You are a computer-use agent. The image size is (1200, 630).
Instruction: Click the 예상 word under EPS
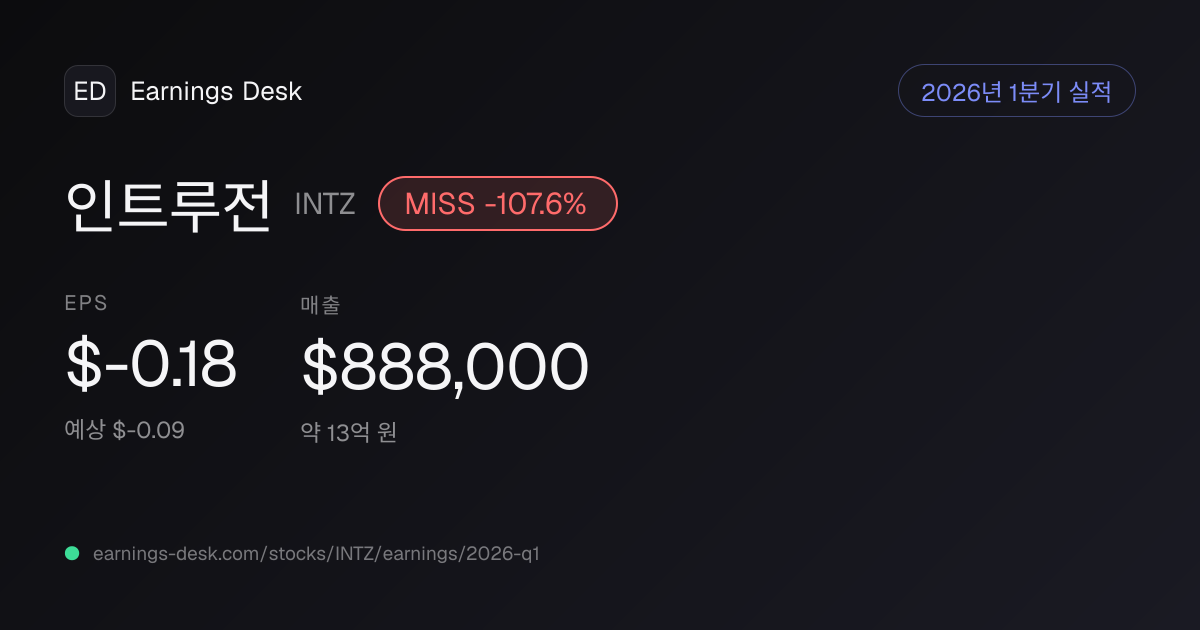tap(85, 430)
